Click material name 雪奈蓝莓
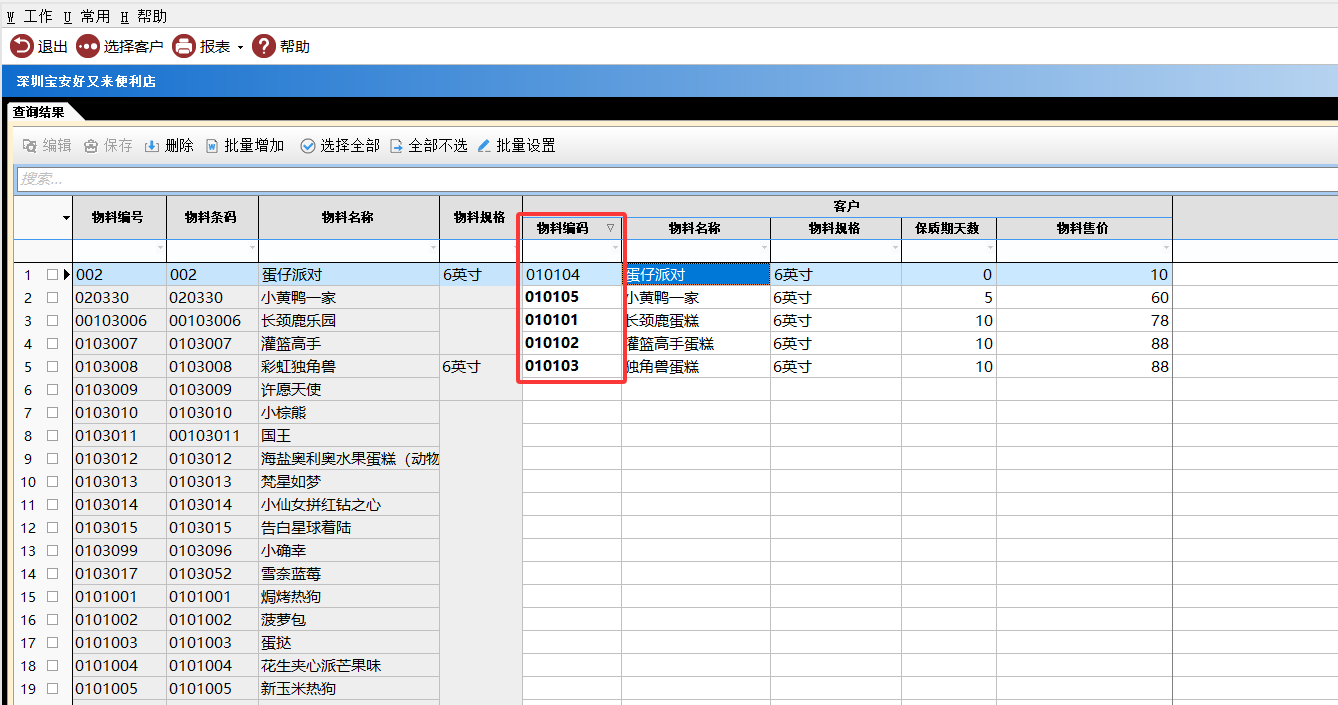Image resolution: width=1338 pixels, height=705 pixels. click(349, 574)
